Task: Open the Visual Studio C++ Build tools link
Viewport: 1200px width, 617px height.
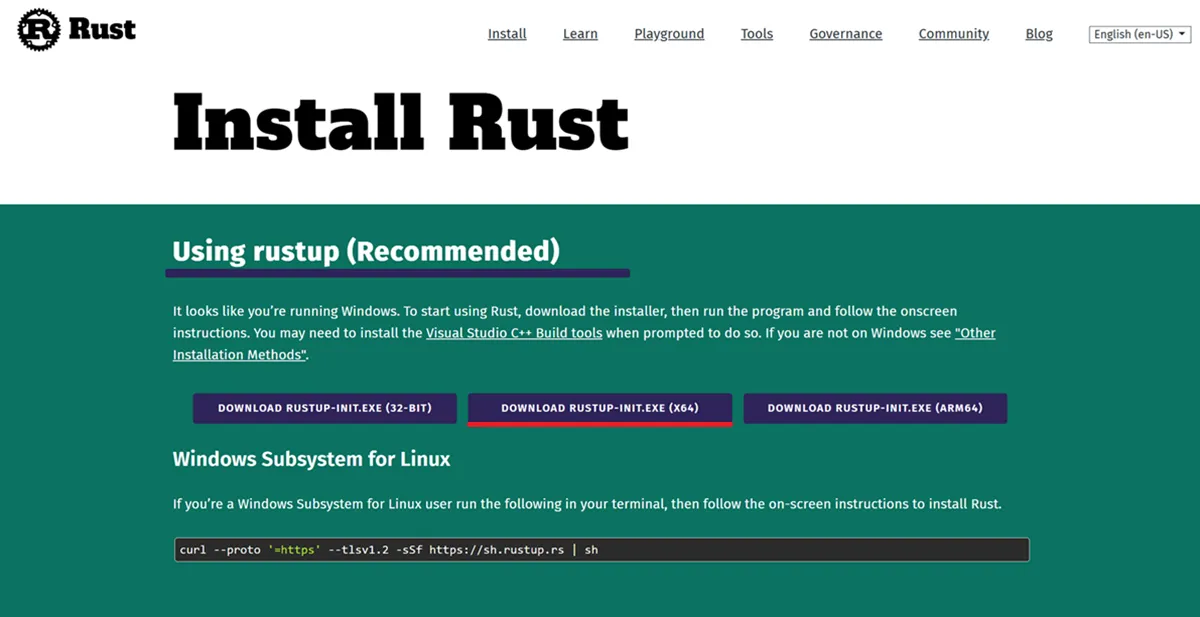Action: 516,332
